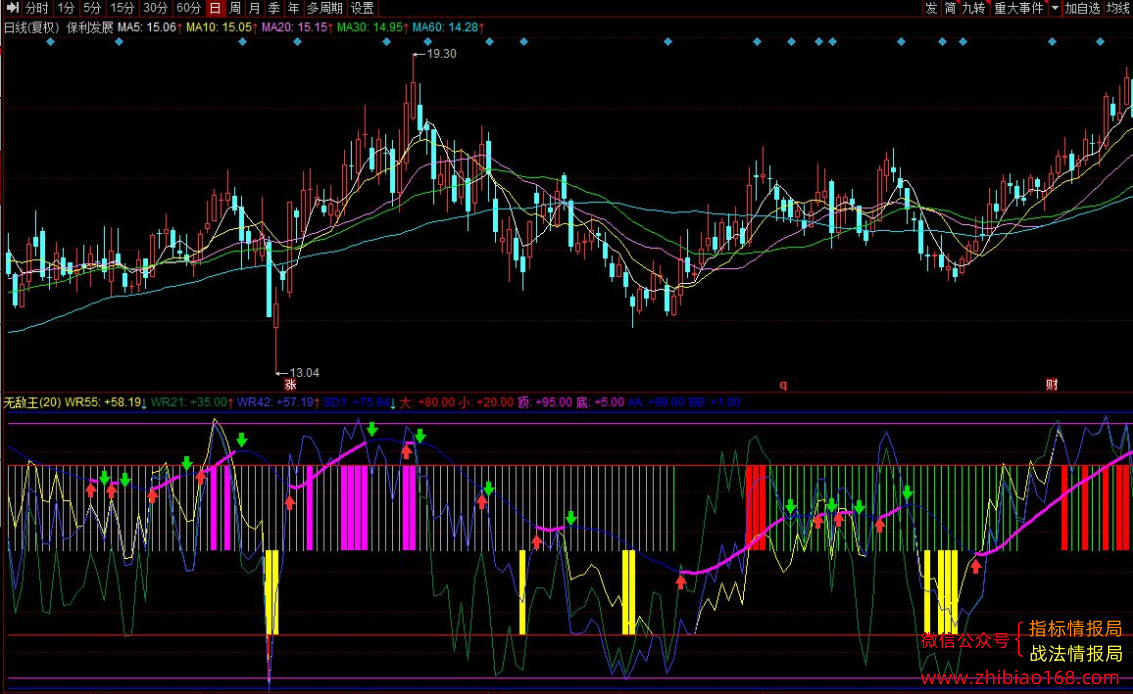The width and height of the screenshot is (1133, 694).
Task: Click the WR42: +57.19 indicator value
Action: coord(278,402)
